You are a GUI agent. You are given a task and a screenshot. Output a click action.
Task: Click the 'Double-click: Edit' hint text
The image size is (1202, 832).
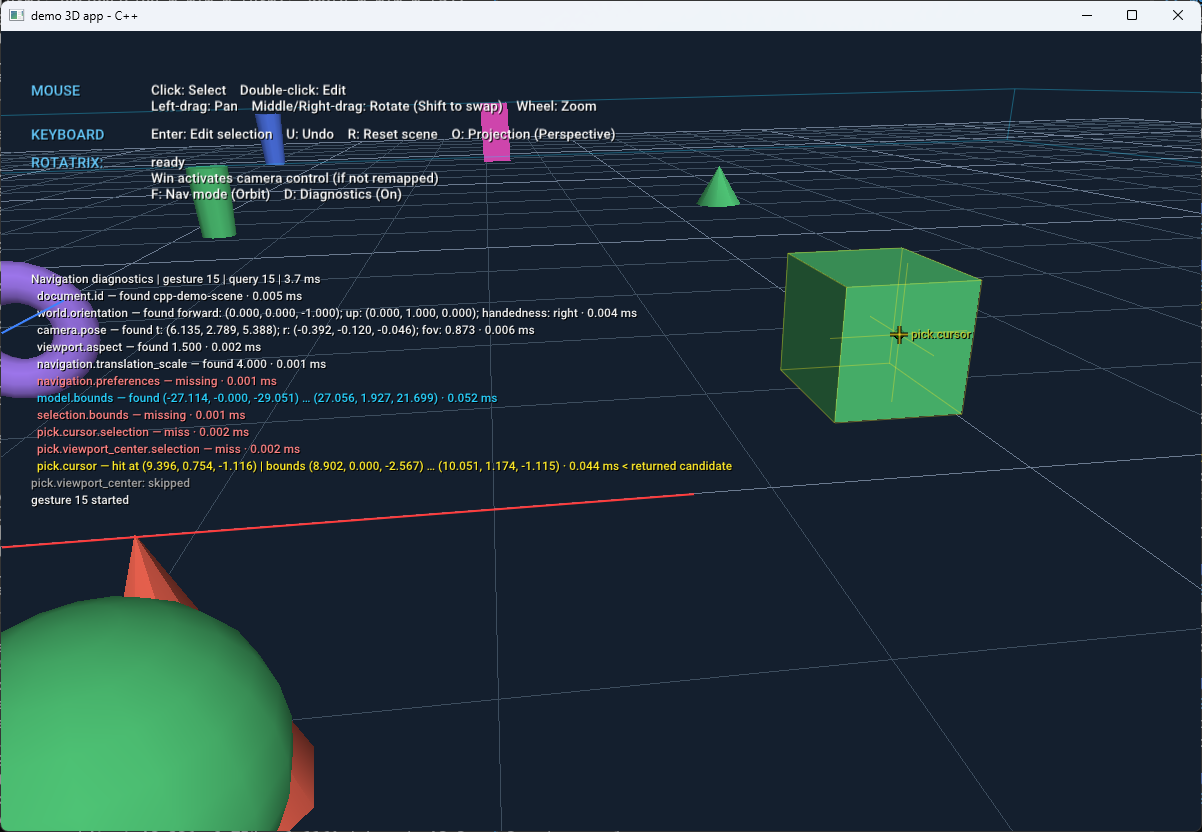click(x=293, y=90)
